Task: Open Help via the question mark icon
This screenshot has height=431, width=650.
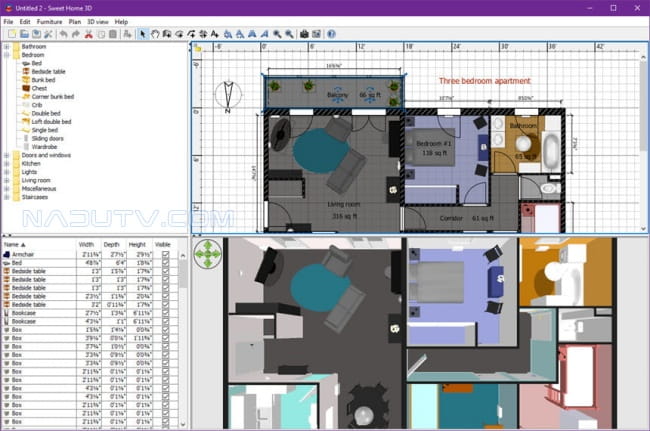Action: click(x=331, y=34)
